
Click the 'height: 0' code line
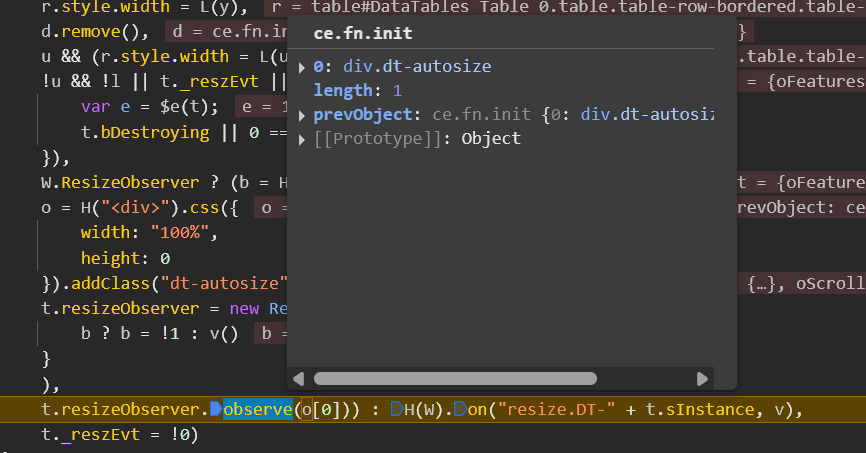[x=125, y=258]
